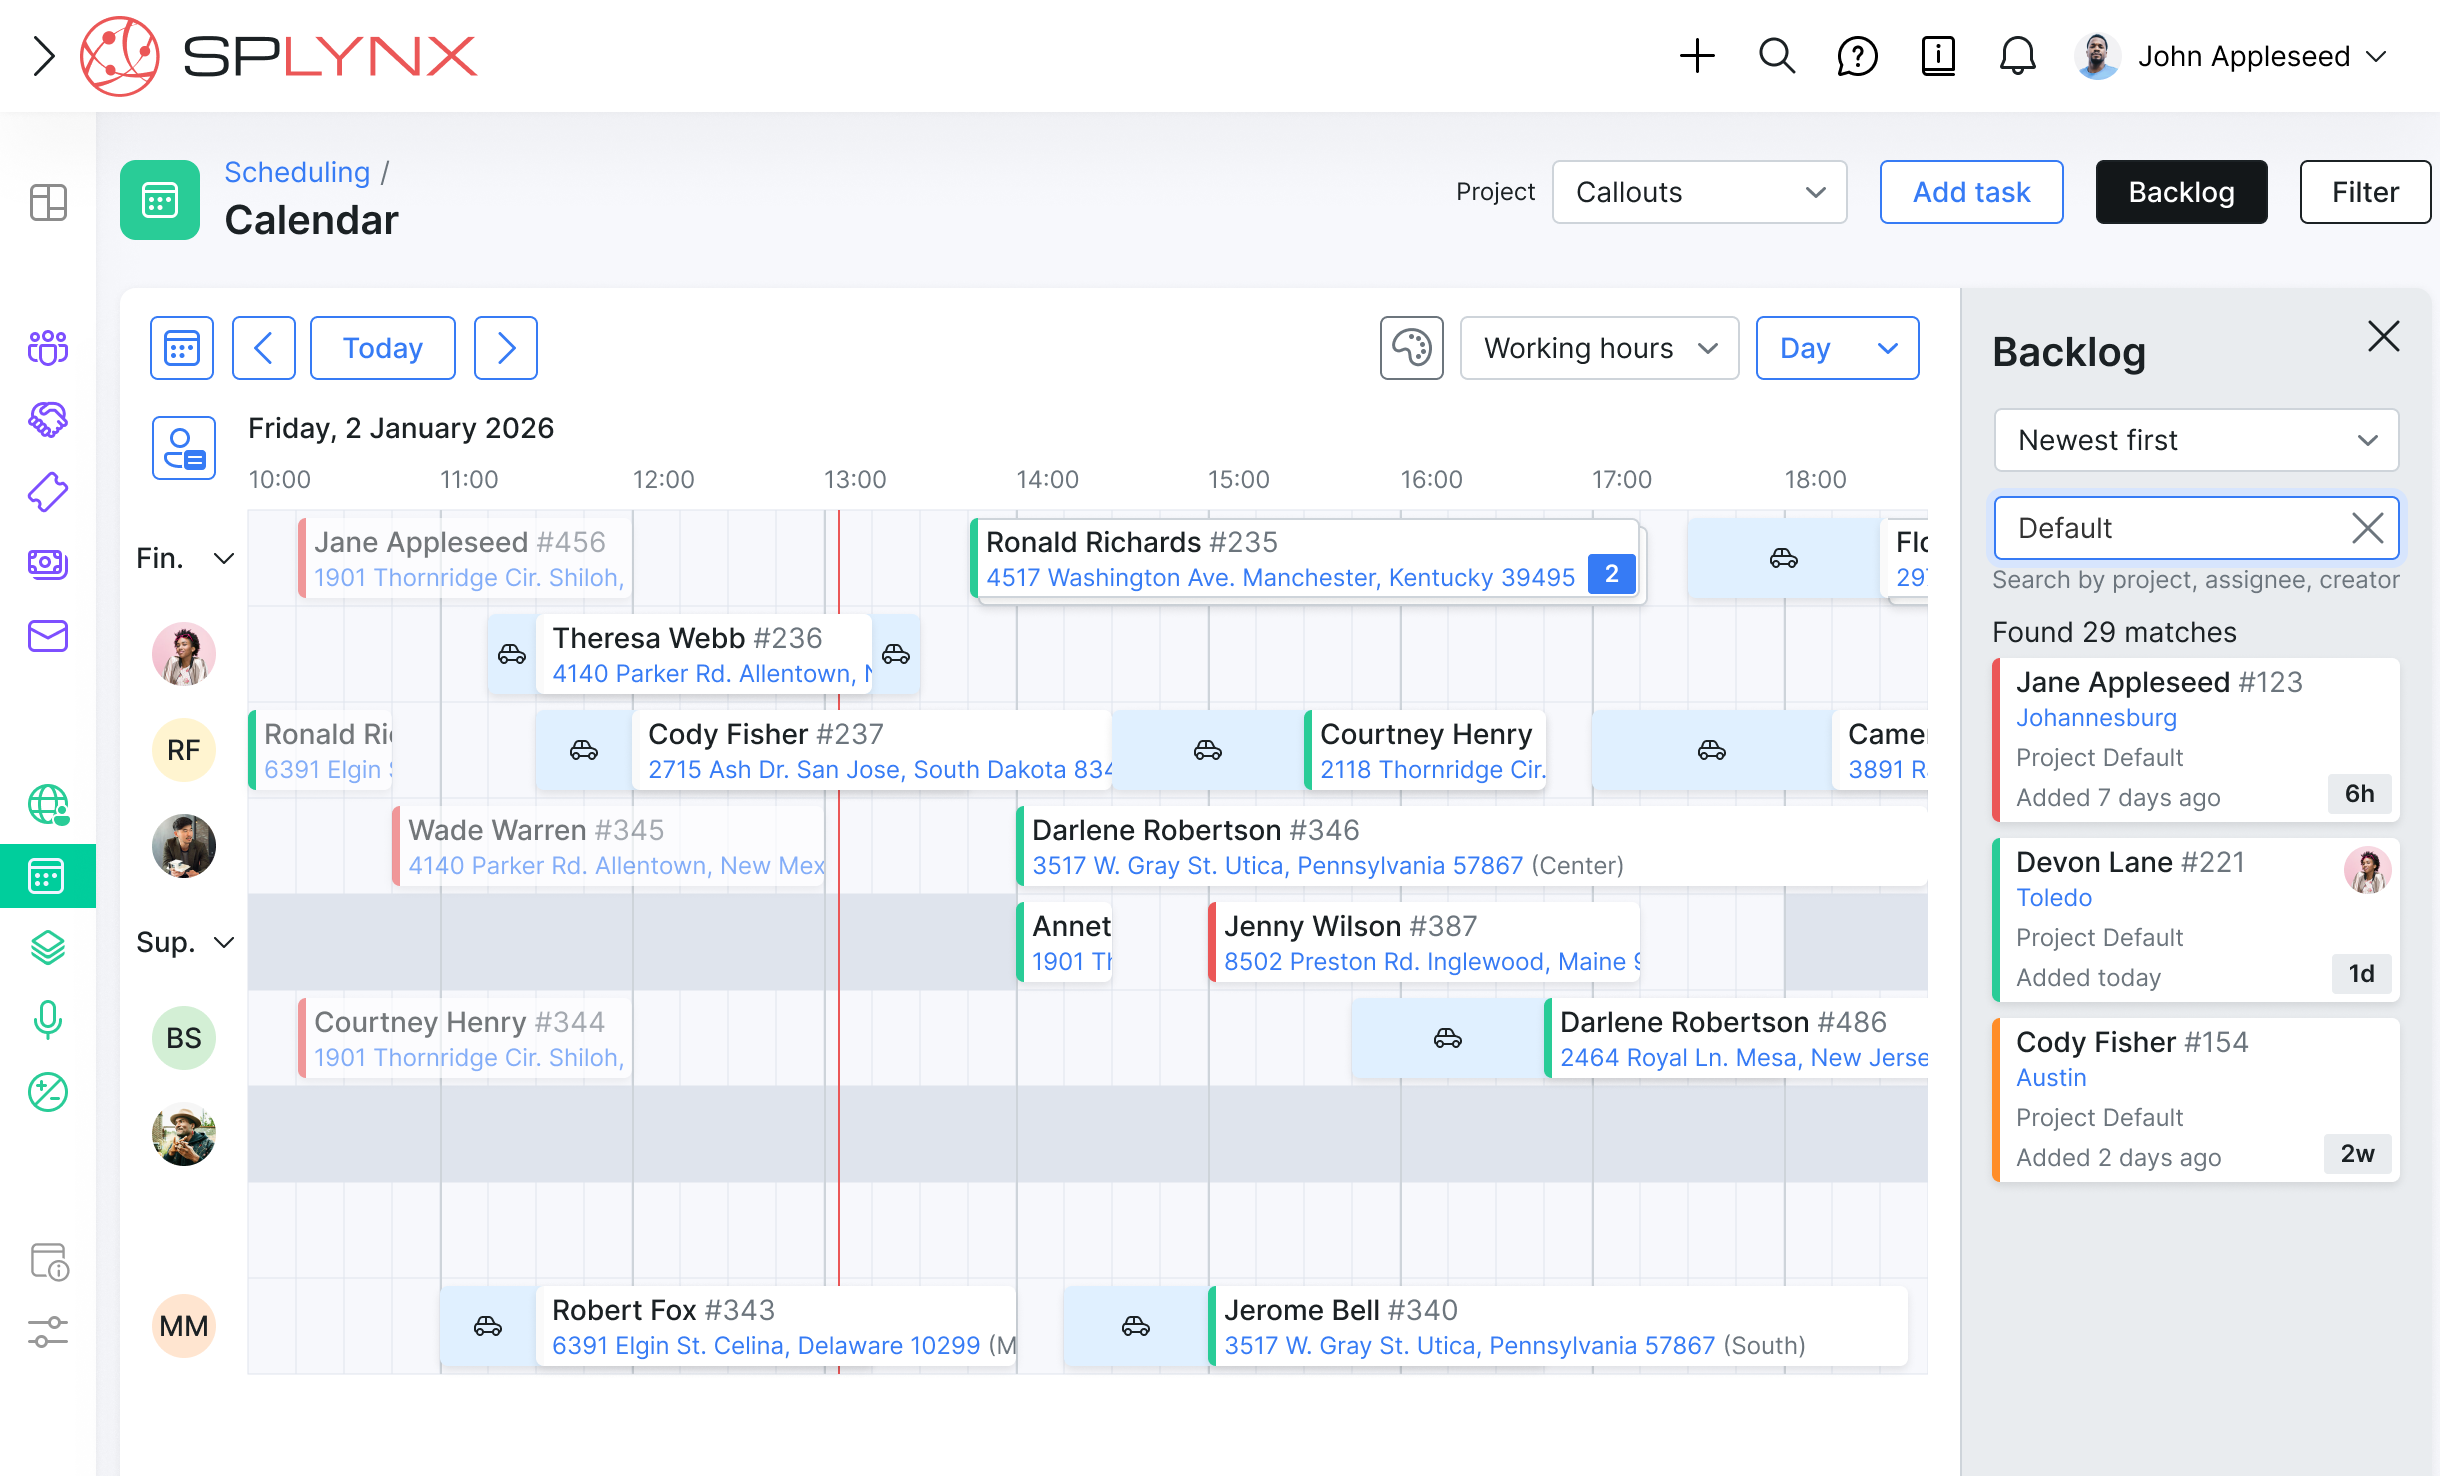Toggle the Backlog panel button
The height and width of the screenshot is (1476, 2440).
click(2181, 192)
